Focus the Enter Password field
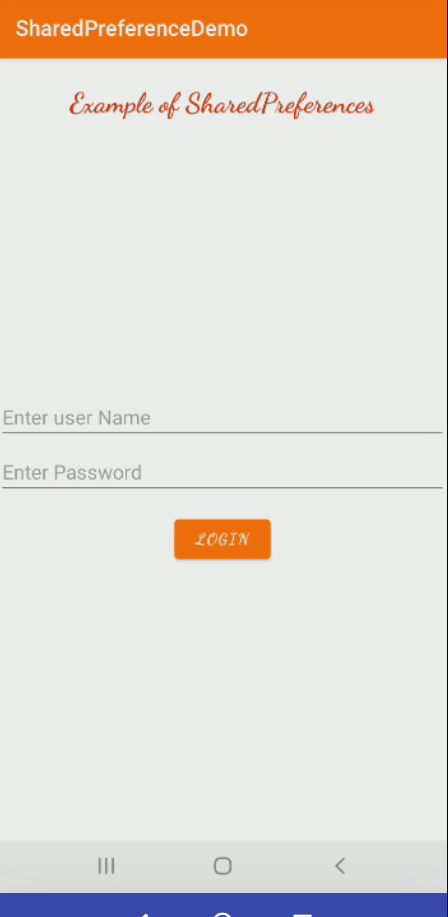This screenshot has width=448, height=917. [x=222, y=473]
